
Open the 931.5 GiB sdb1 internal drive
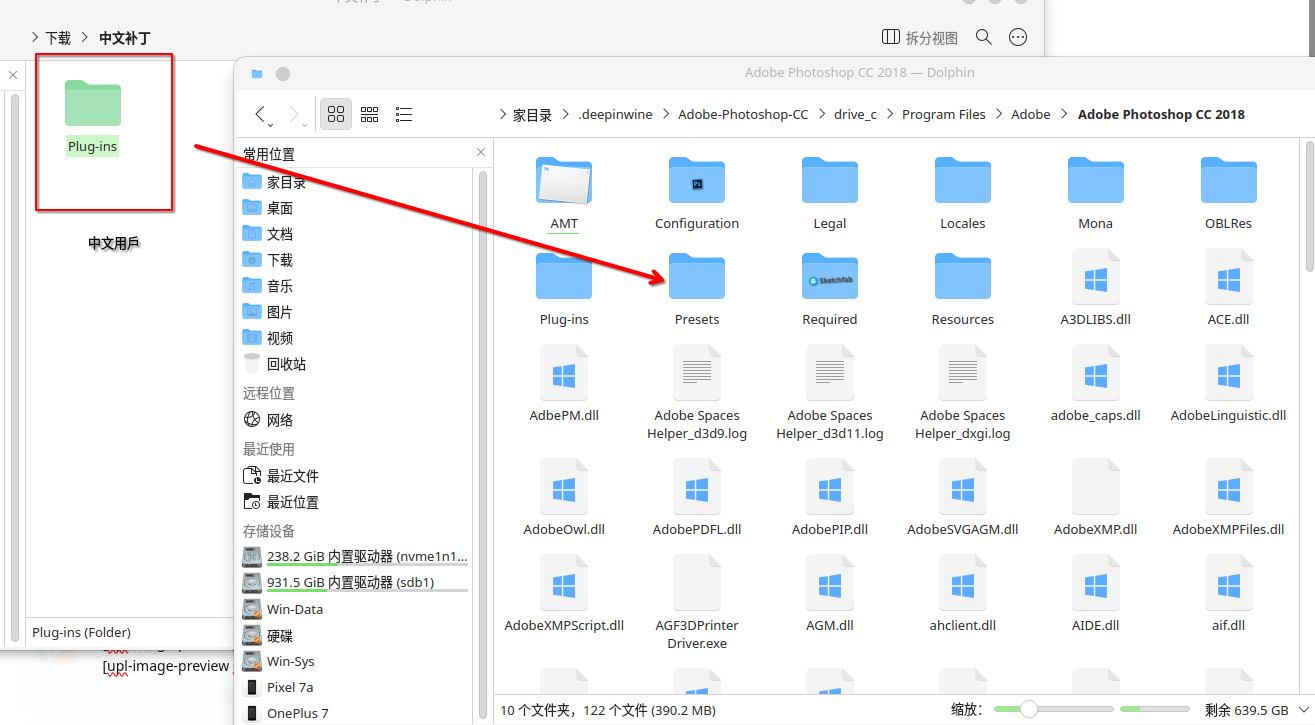point(358,582)
